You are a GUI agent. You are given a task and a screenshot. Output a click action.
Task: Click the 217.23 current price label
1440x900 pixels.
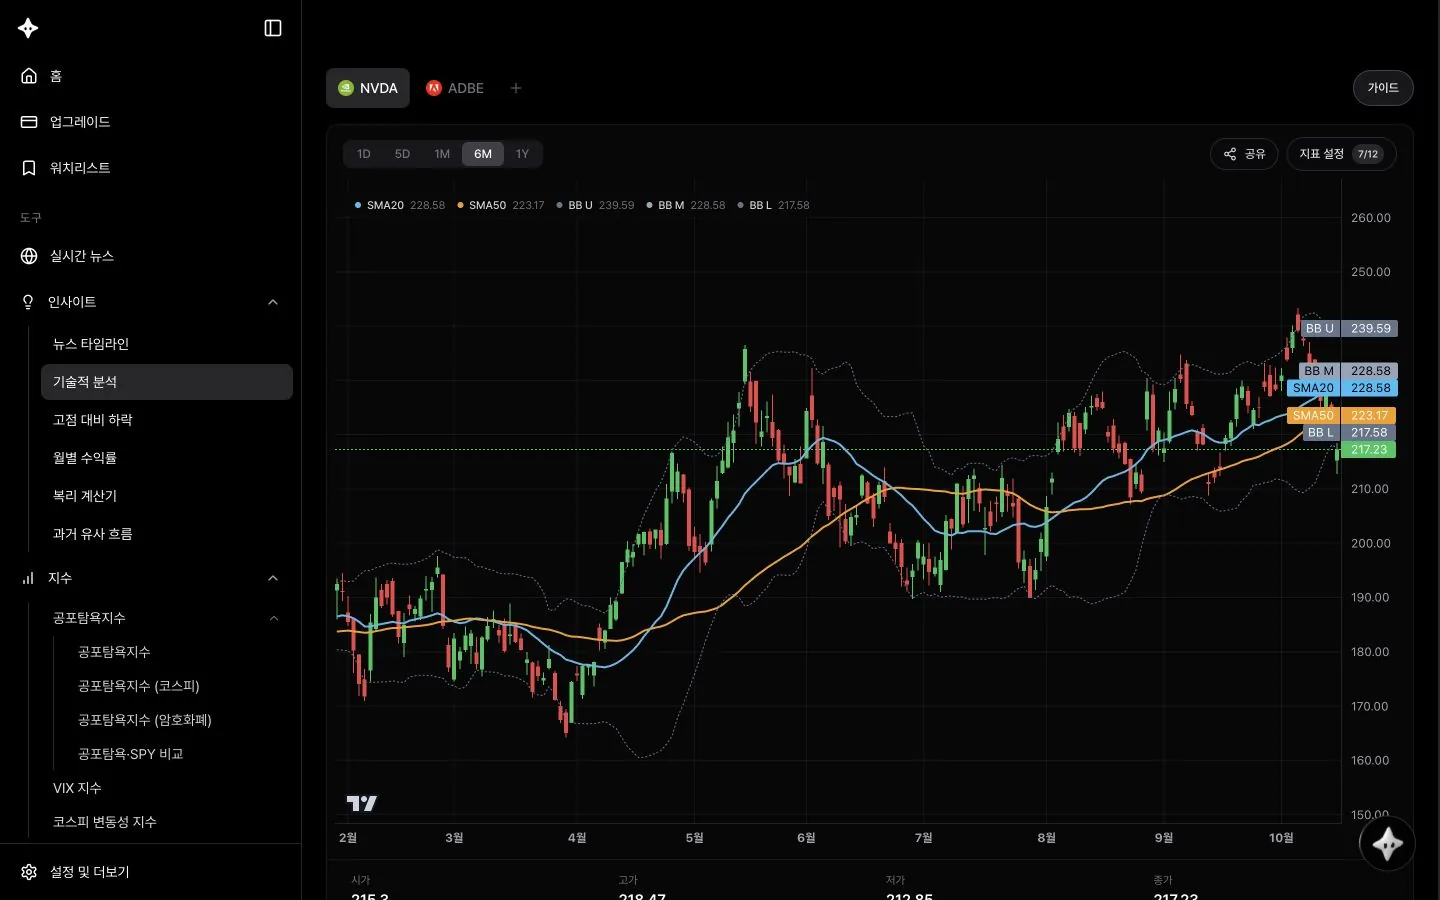click(1369, 450)
